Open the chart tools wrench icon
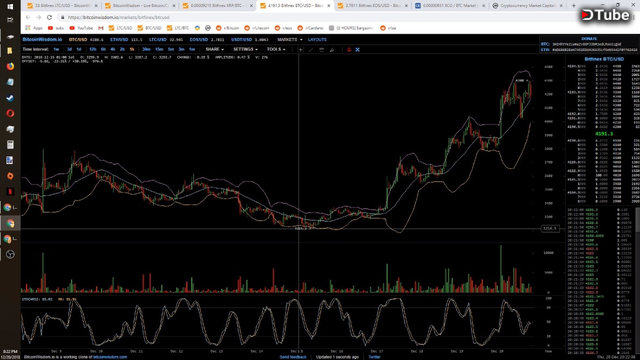Image resolution: width=640 pixels, height=360 pixels. pos(332,49)
